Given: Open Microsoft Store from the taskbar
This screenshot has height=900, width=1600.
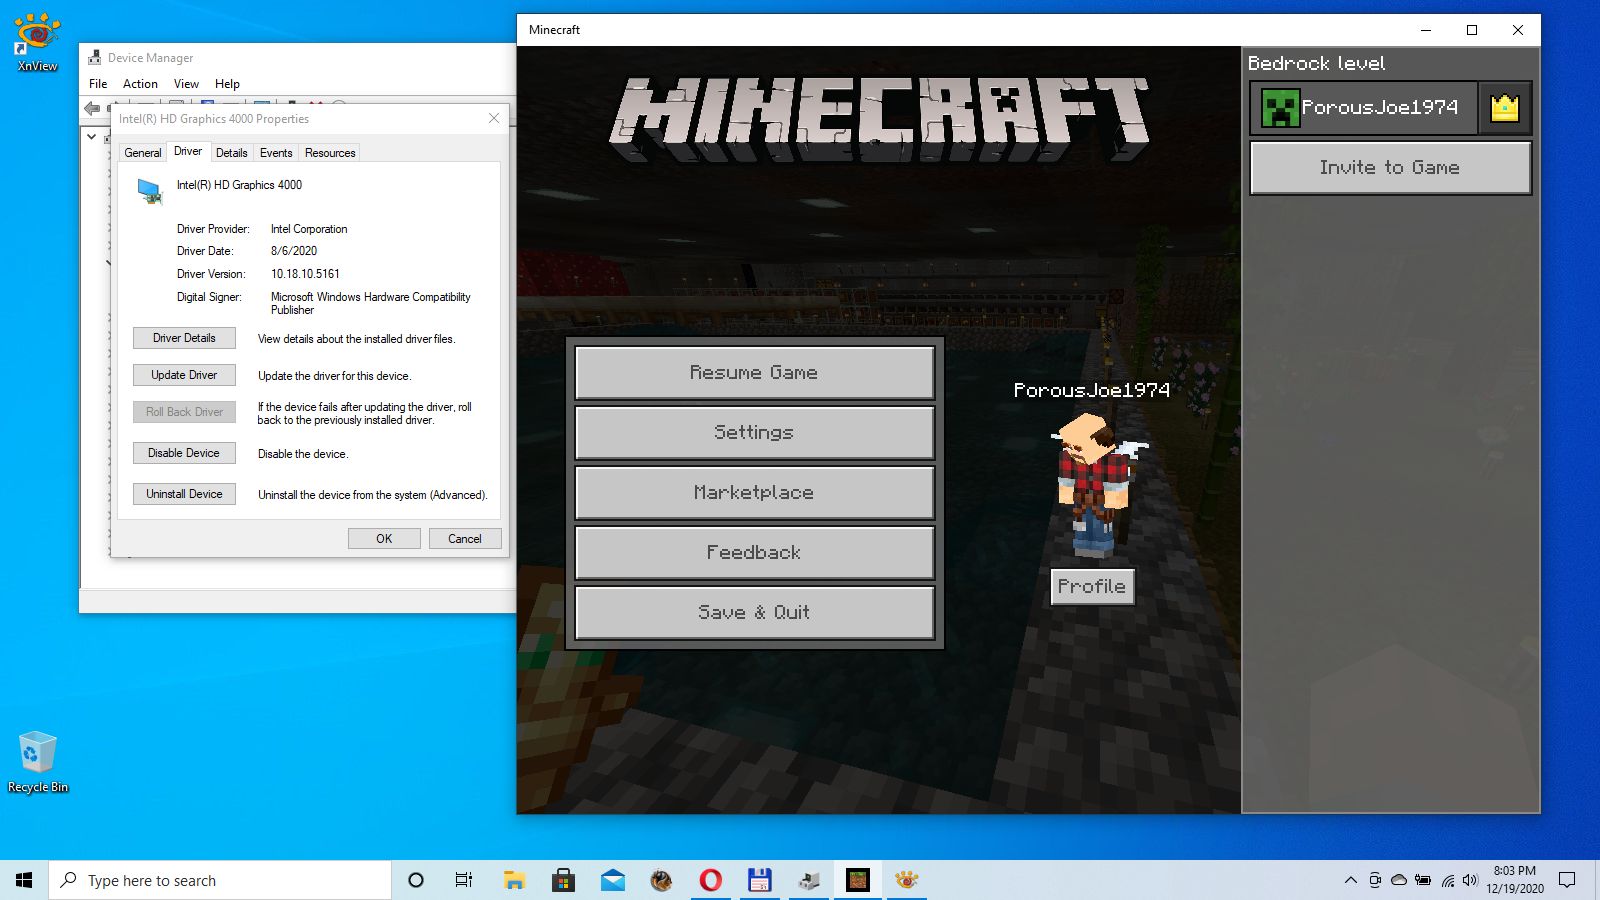Looking at the screenshot, I should click(x=563, y=880).
